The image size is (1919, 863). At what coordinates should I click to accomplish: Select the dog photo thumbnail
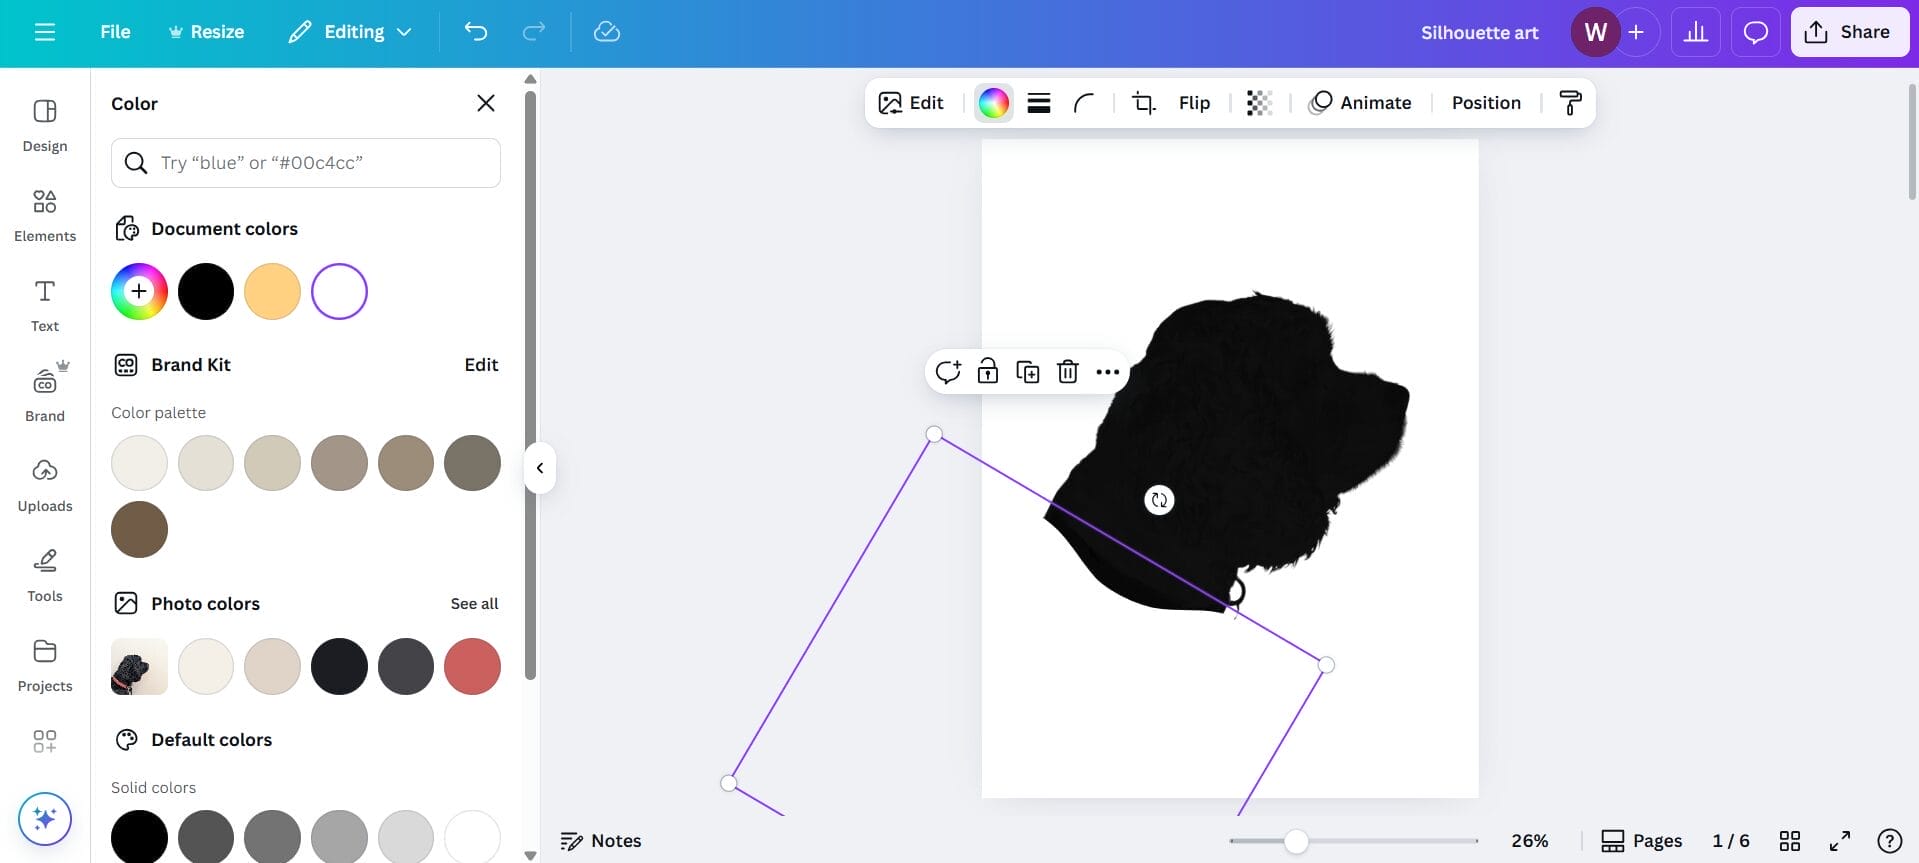pos(139,666)
